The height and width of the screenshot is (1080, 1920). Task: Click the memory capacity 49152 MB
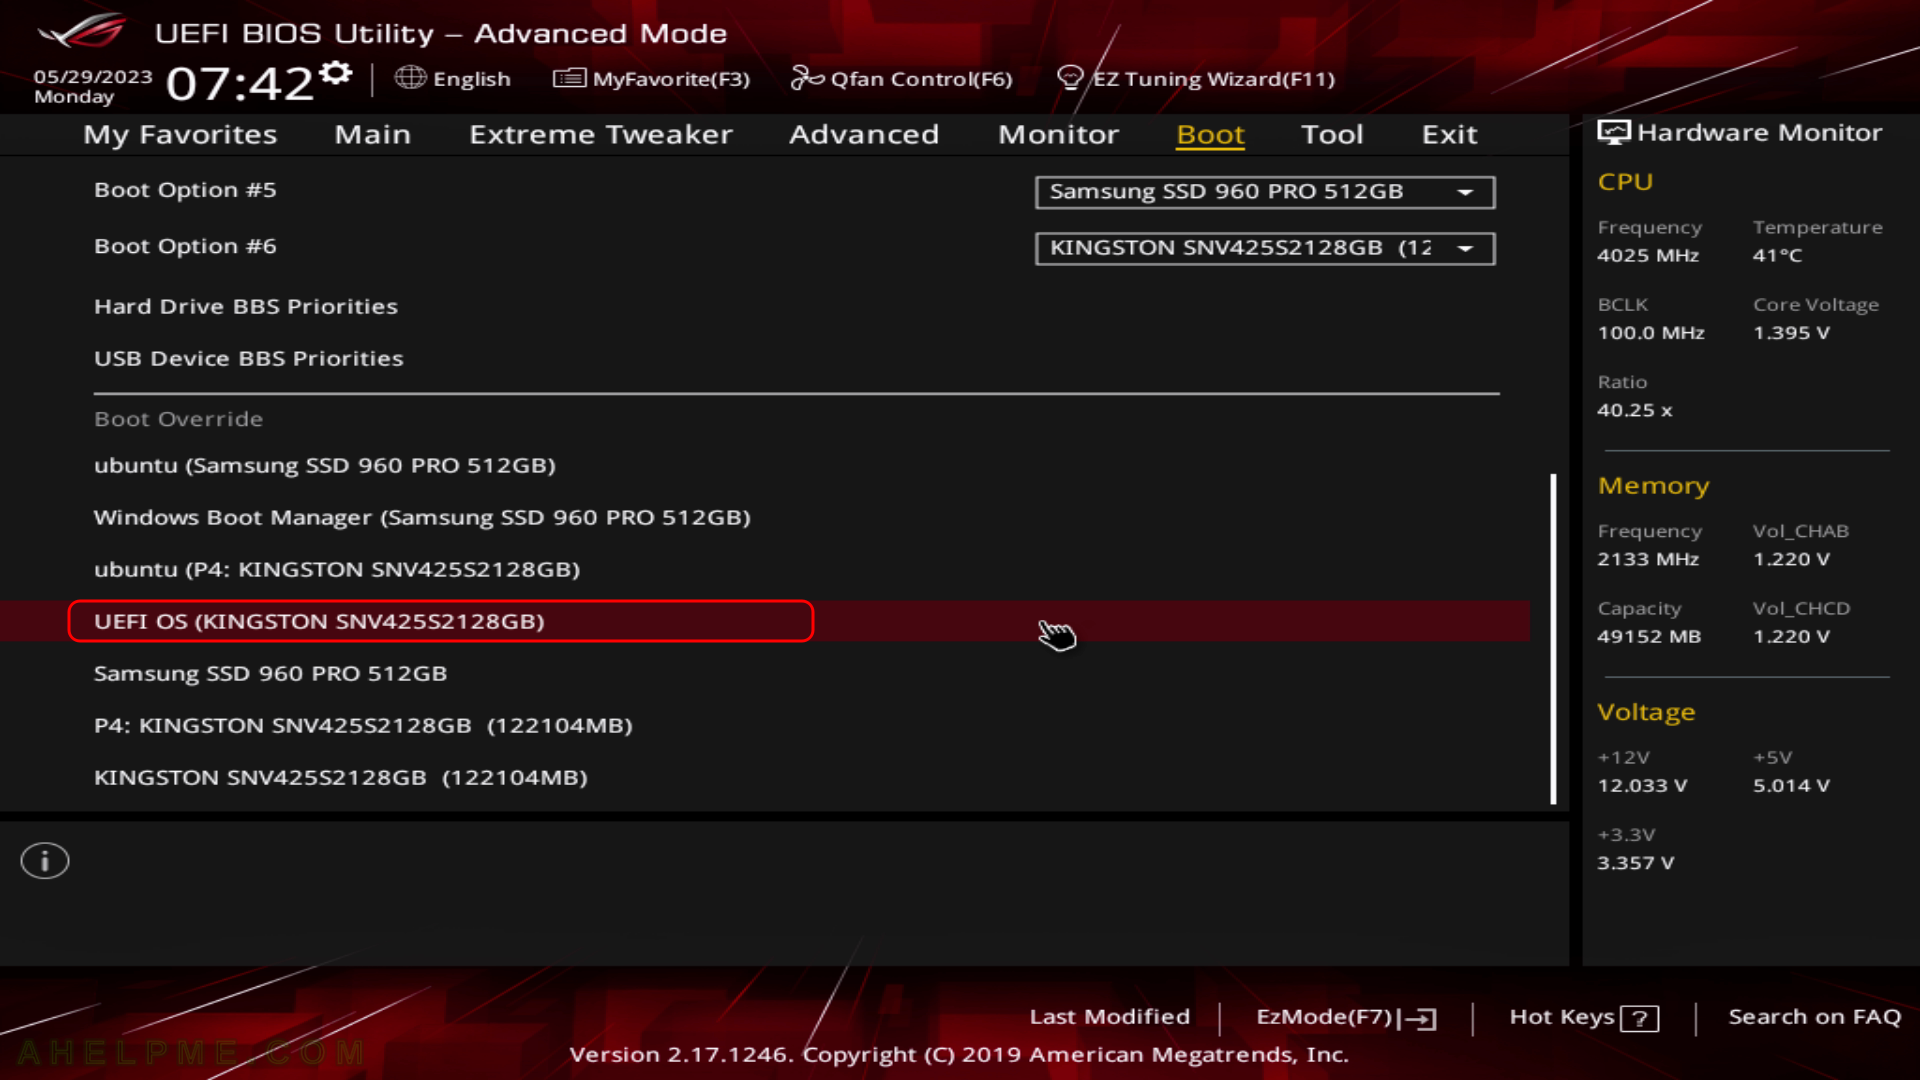coord(1649,636)
